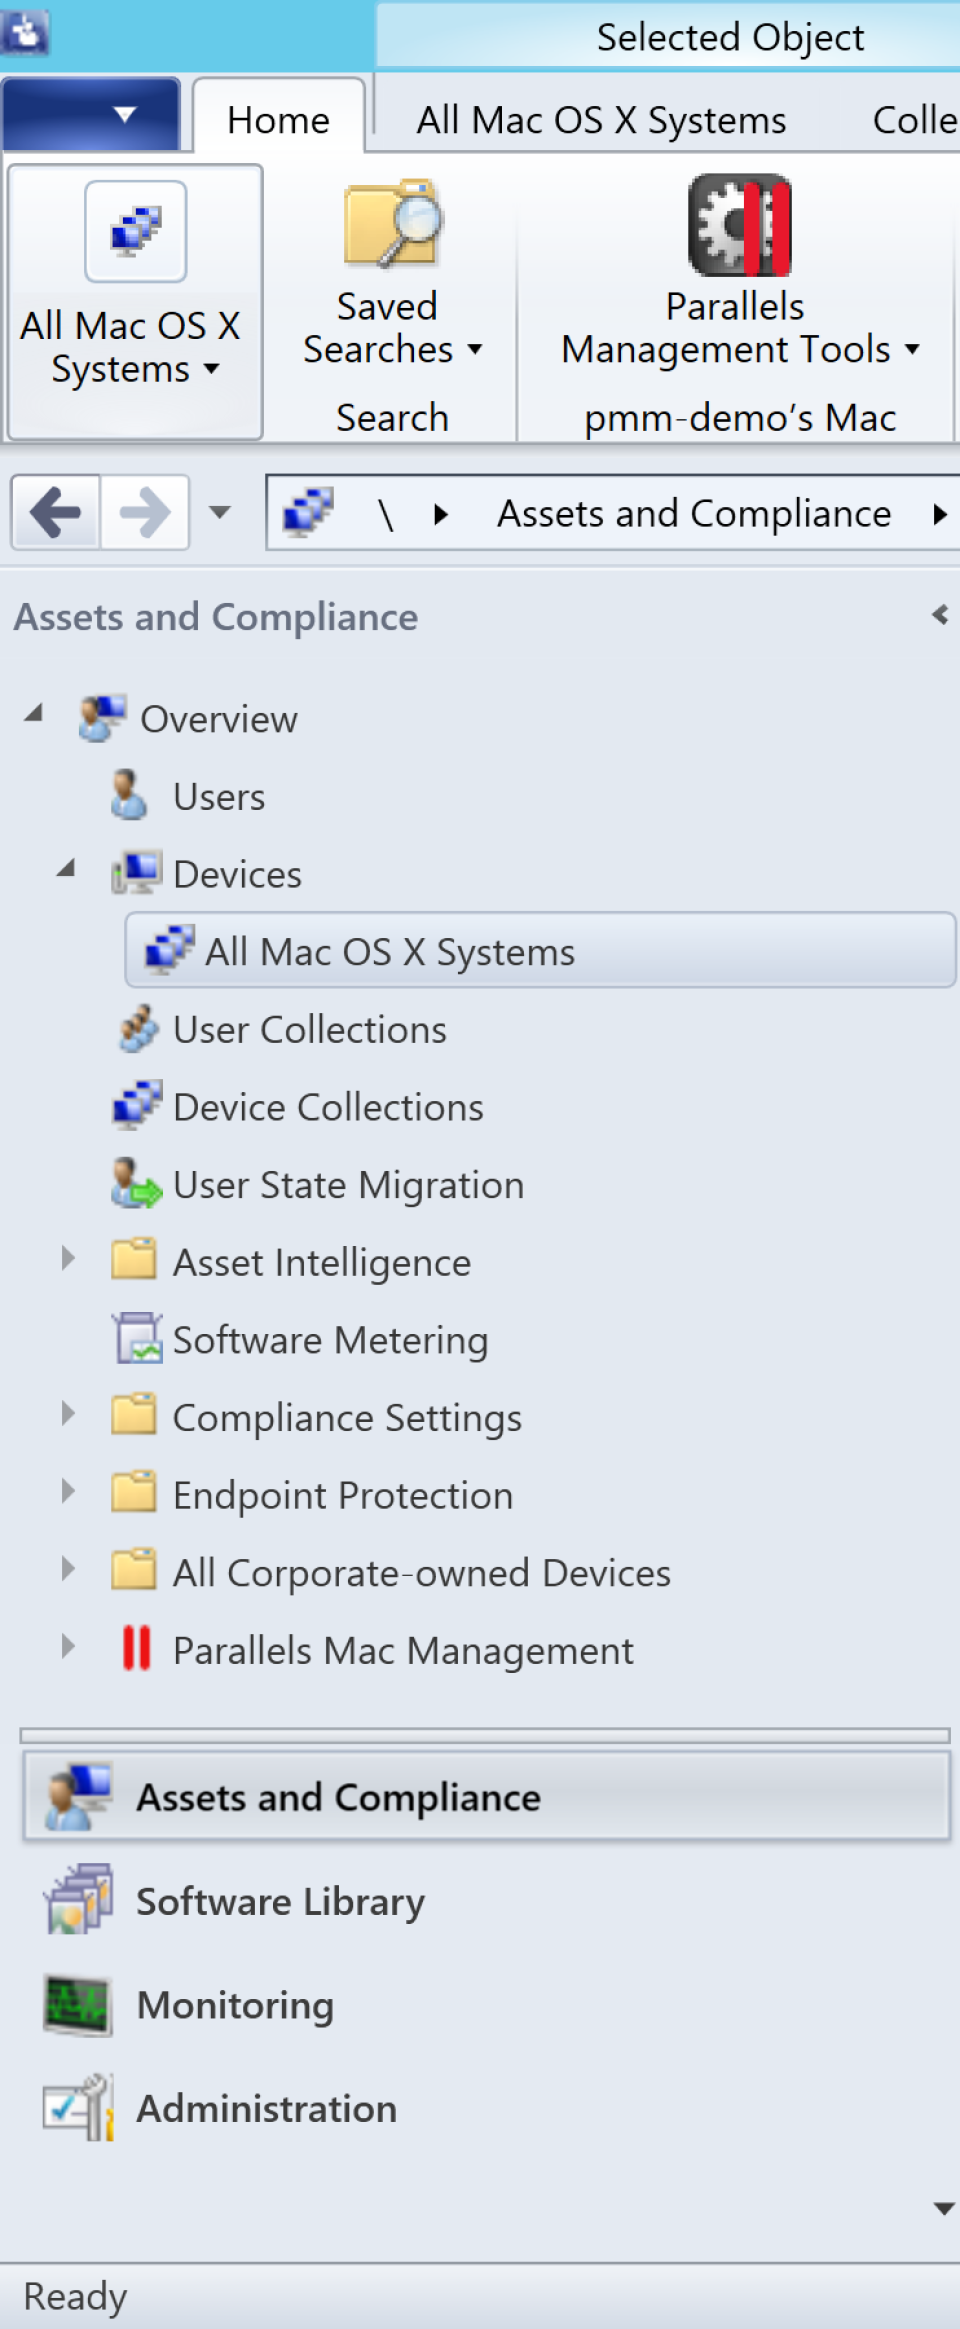Collapse the Devices tree node
960x2329 pixels.
tap(67, 868)
